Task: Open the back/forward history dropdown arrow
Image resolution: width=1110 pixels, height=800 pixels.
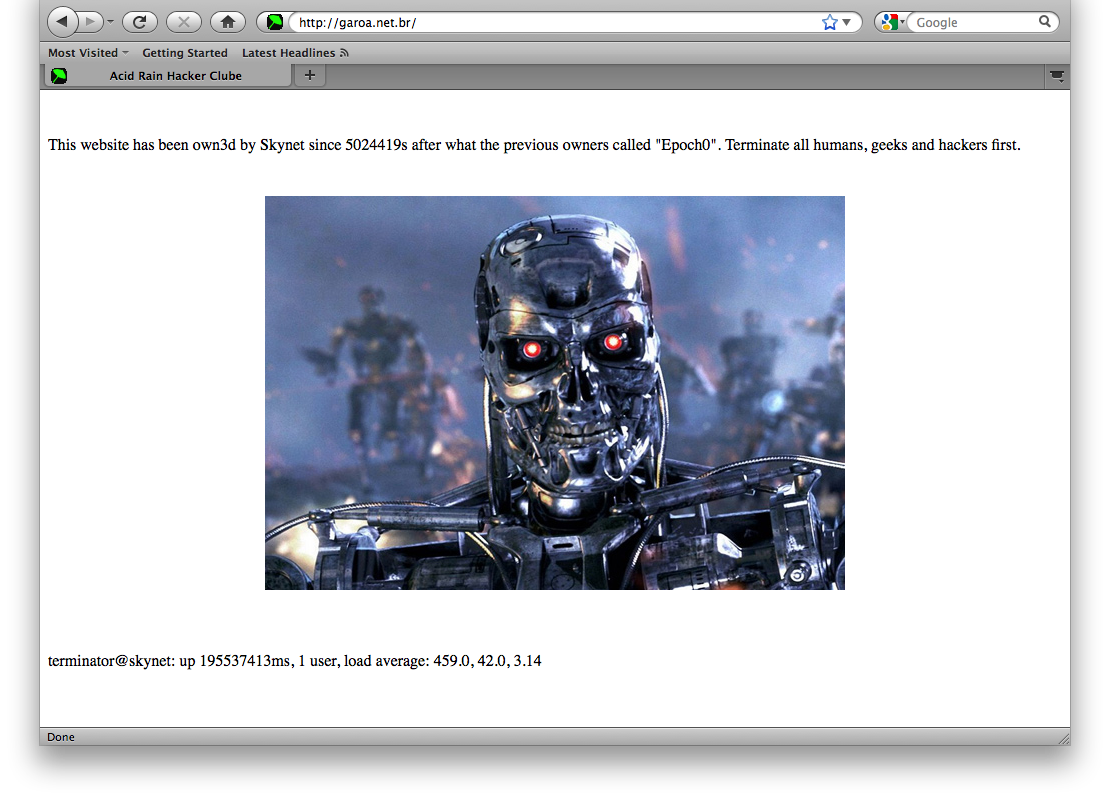Action: tap(110, 22)
